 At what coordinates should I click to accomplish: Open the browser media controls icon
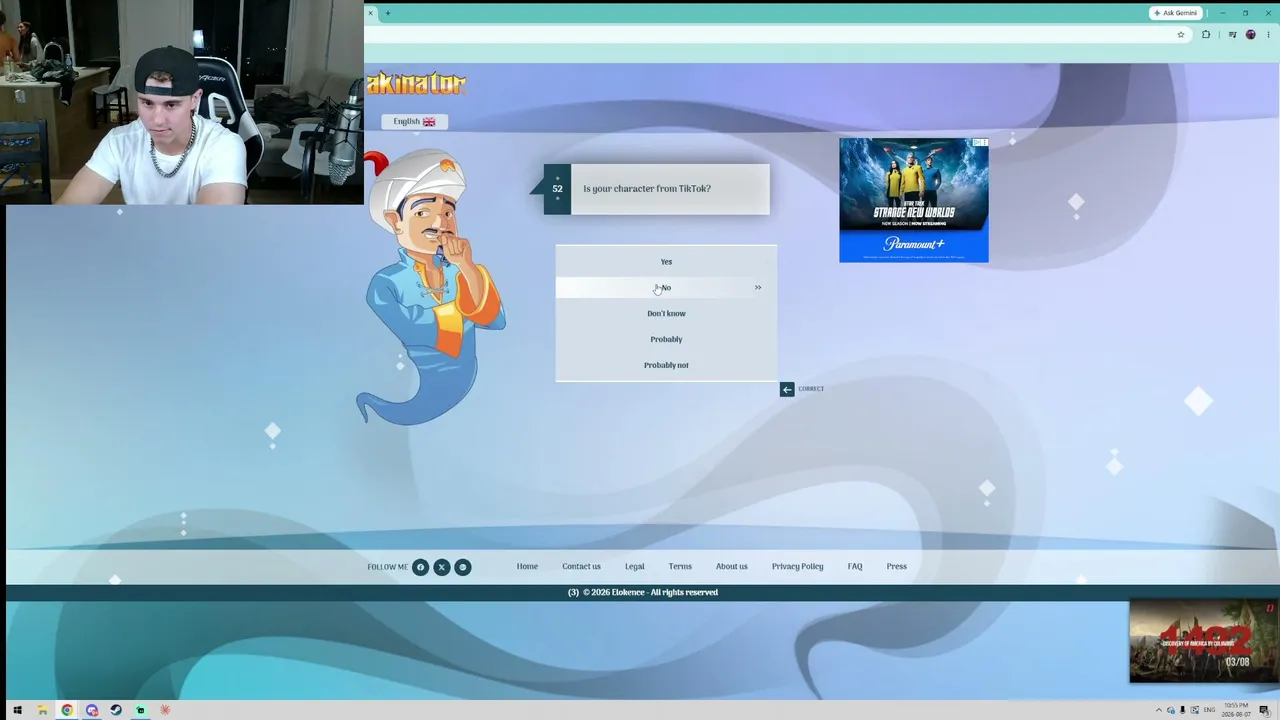click(1232, 34)
